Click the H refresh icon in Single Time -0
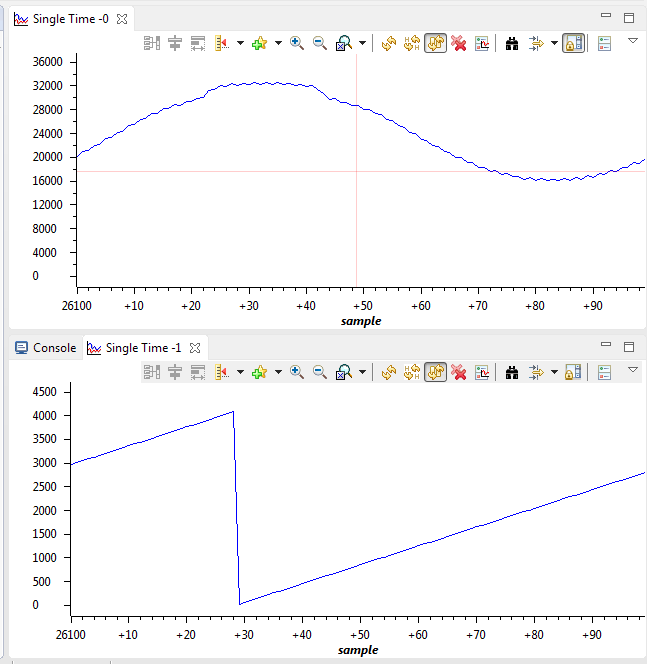This screenshot has height=664, width=647. [412, 43]
